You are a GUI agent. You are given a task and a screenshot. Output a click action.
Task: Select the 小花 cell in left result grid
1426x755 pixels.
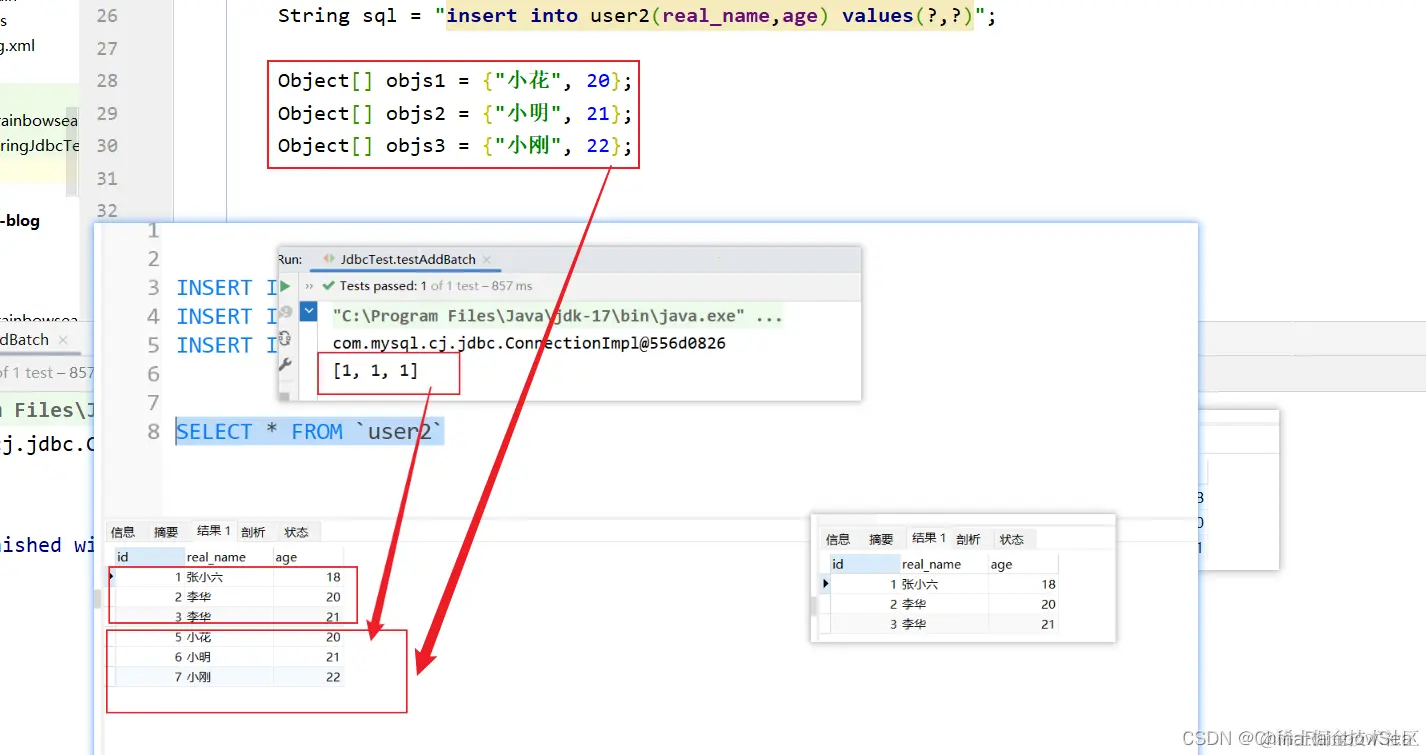coord(229,637)
